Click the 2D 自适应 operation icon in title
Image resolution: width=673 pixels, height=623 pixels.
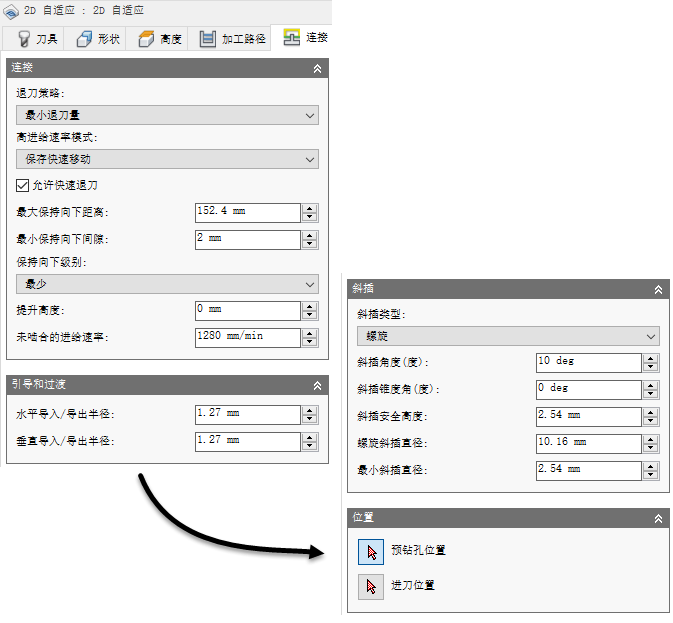(x=11, y=11)
